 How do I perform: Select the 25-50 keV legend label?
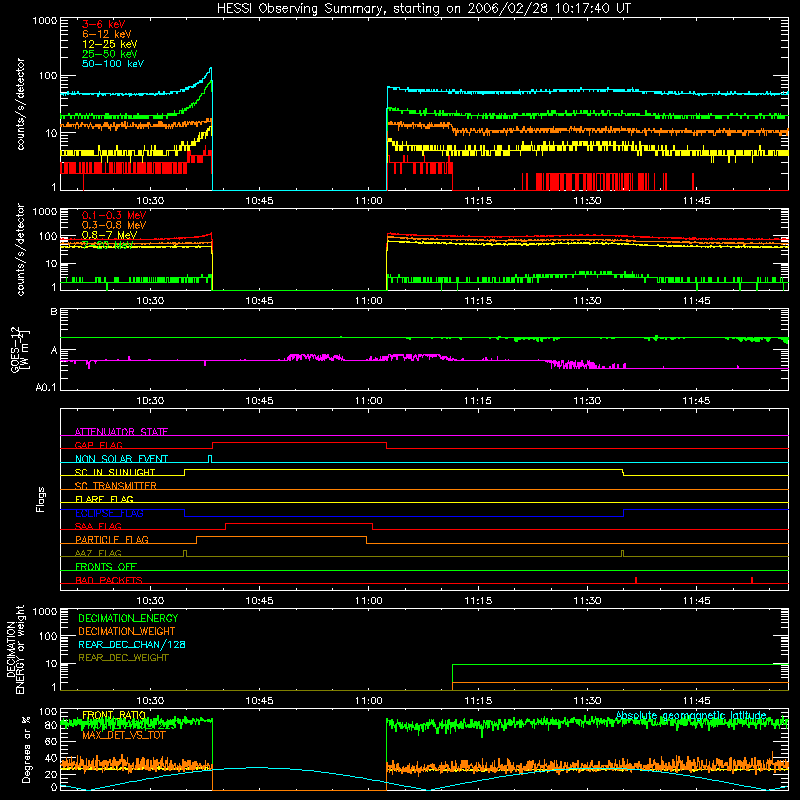coord(110,54)
